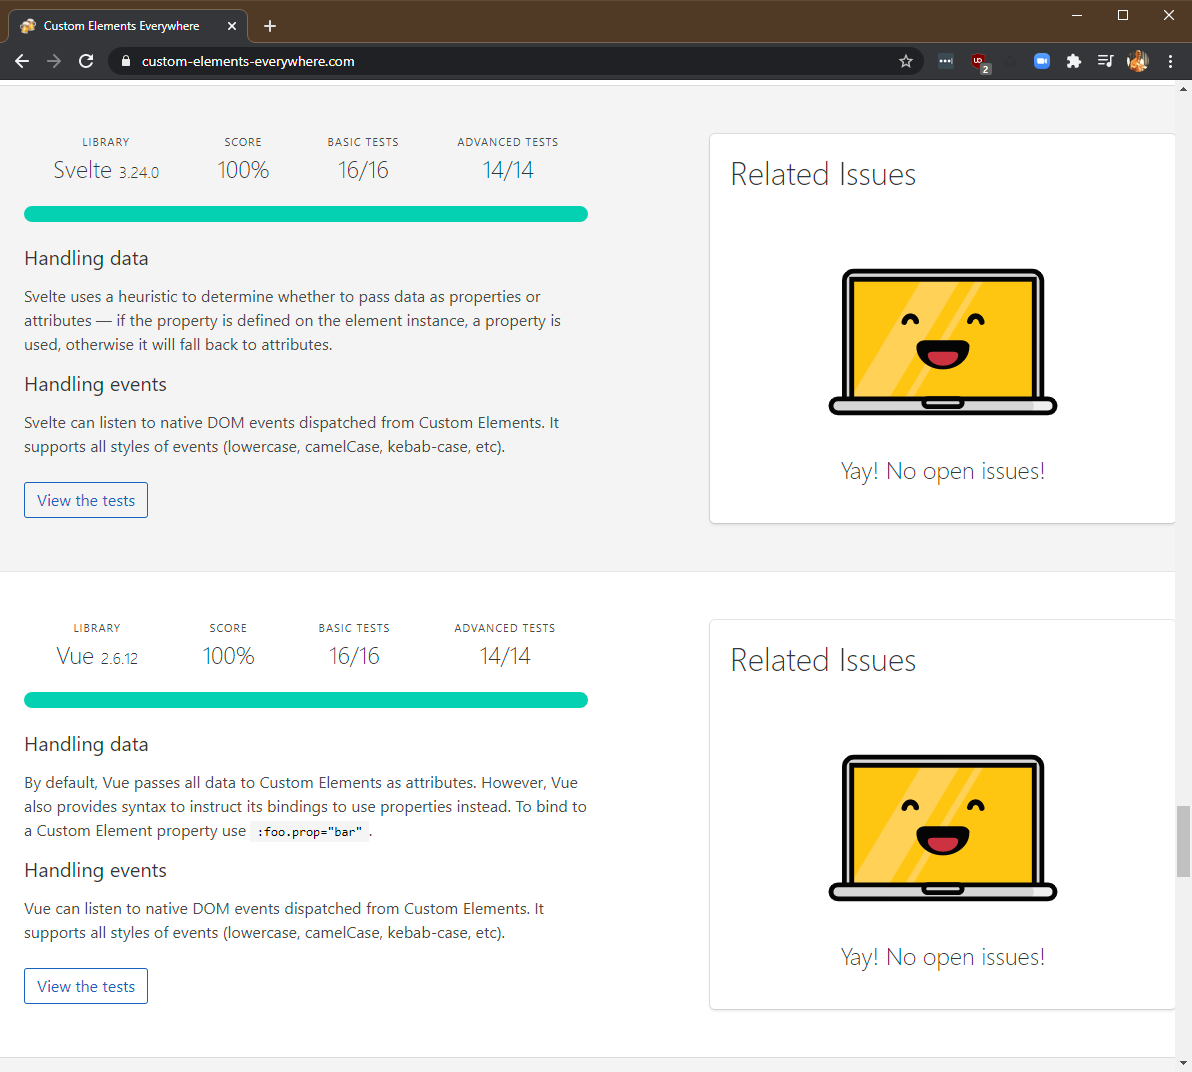Click the :foo.prop="bar" code snippet
1192x1072 pixels.
[x=309, y=832]
